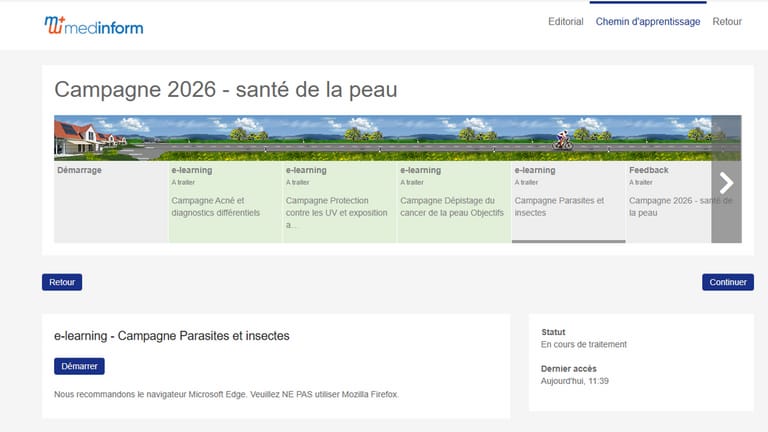Screen dimensions: 768x432
Task: Click the medinform logo
Action: (x=93, y=25)
